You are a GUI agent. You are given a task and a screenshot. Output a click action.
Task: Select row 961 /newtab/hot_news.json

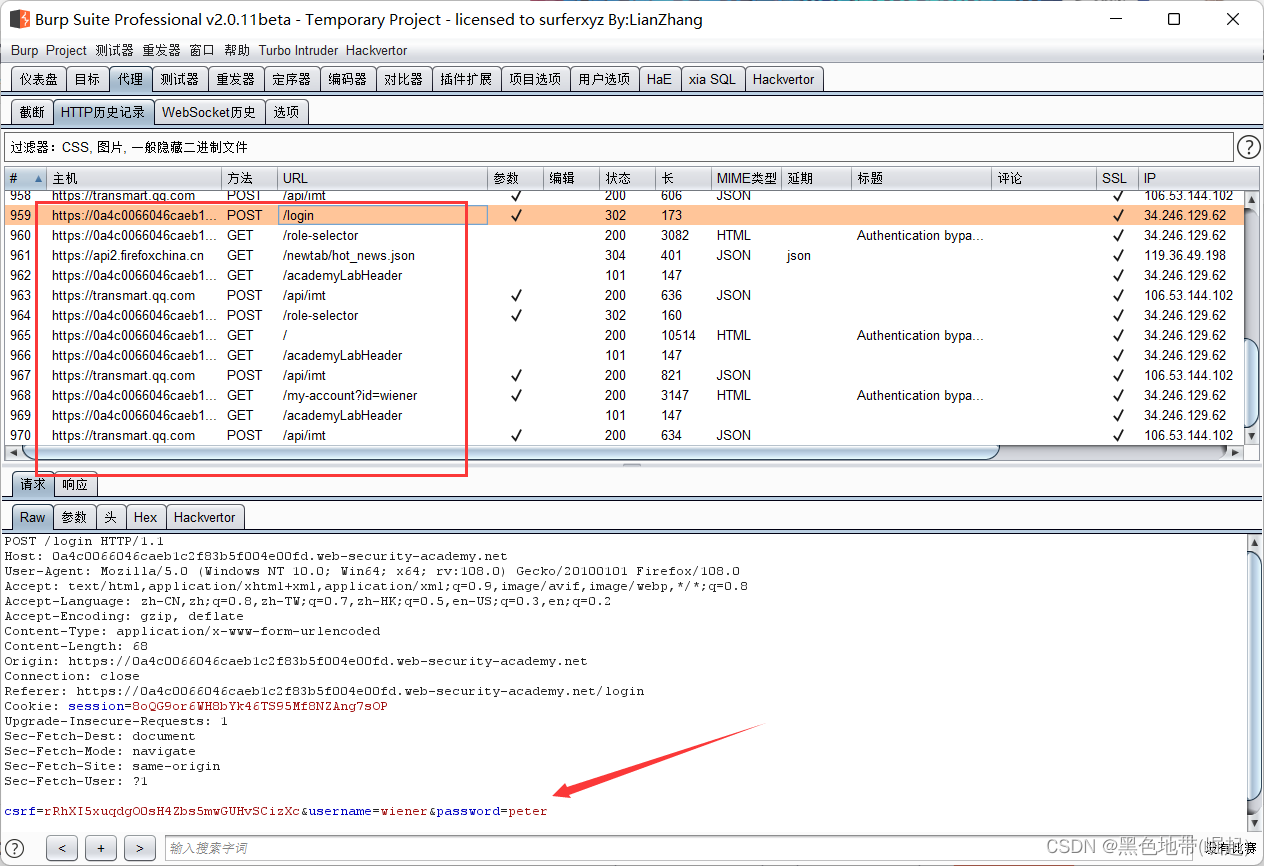(625, 255)
